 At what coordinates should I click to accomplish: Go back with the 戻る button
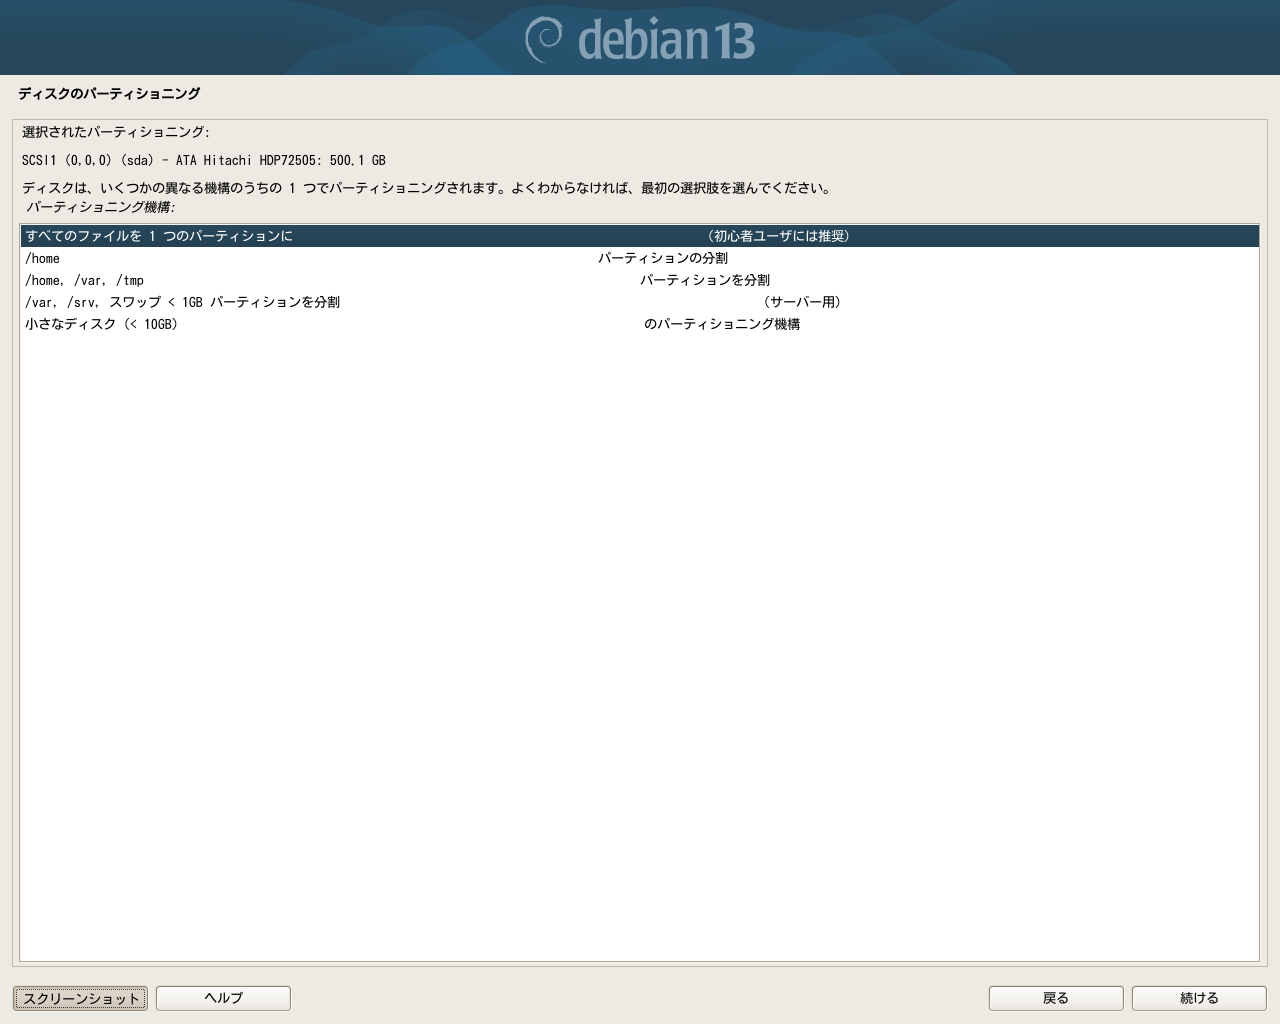click(x=1056, y=998)
